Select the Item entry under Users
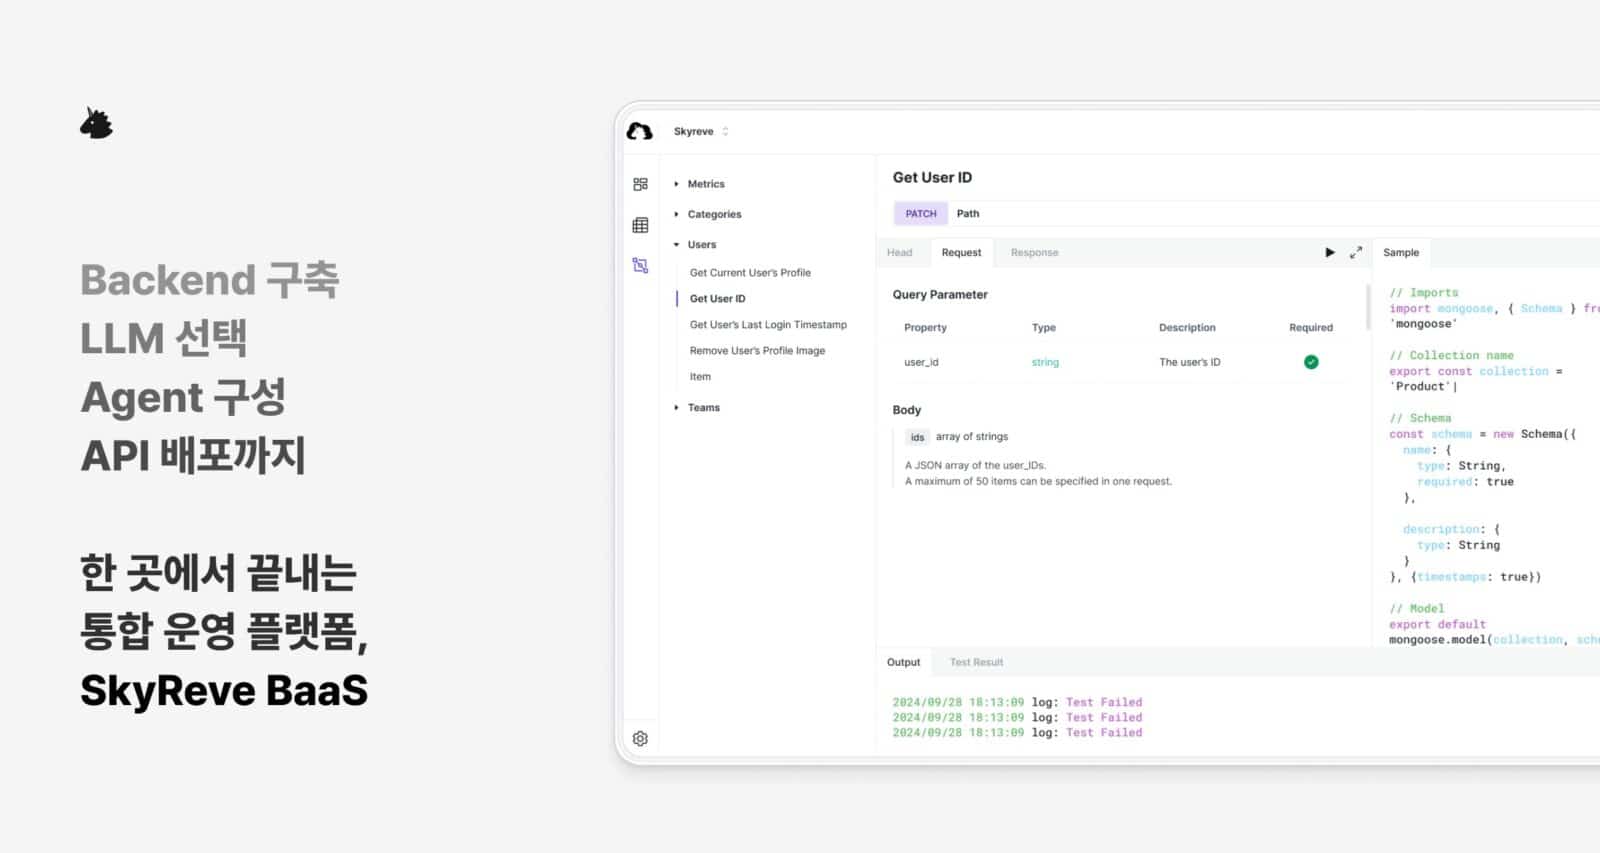 [x=700, y=376]
